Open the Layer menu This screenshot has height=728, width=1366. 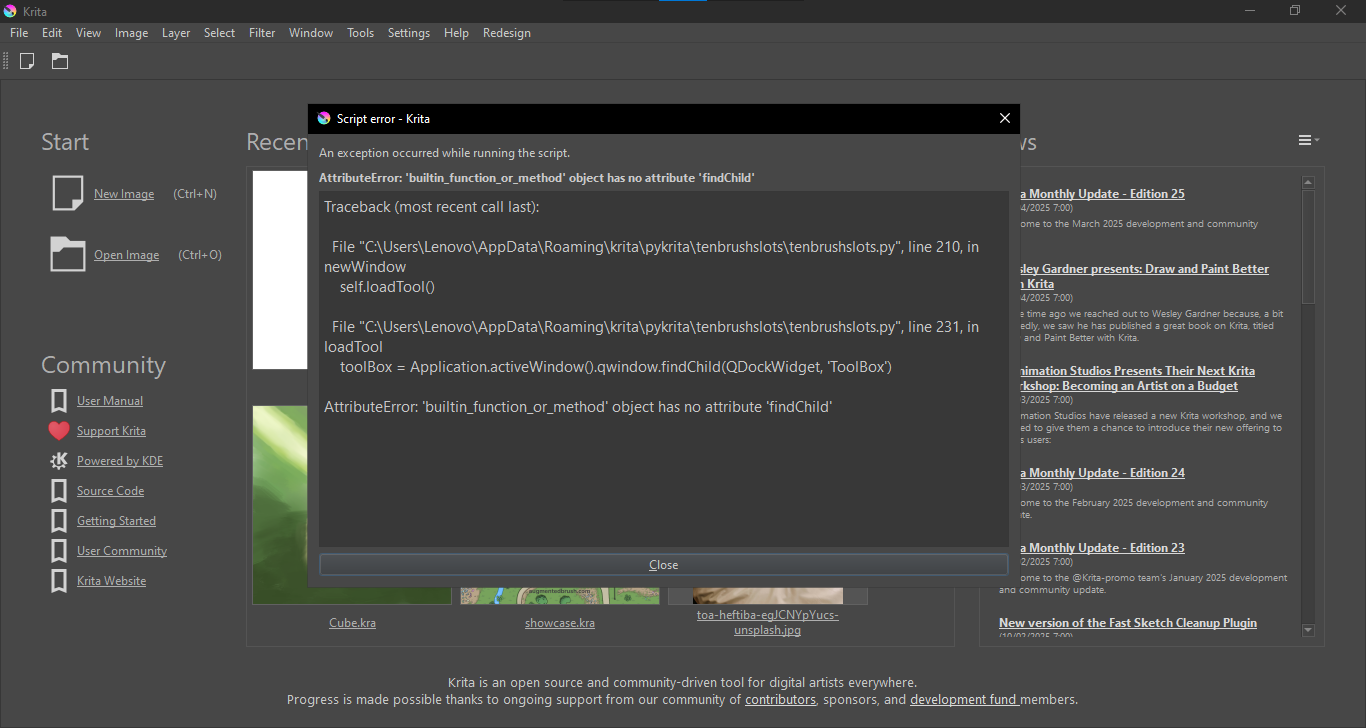point(176,33)
